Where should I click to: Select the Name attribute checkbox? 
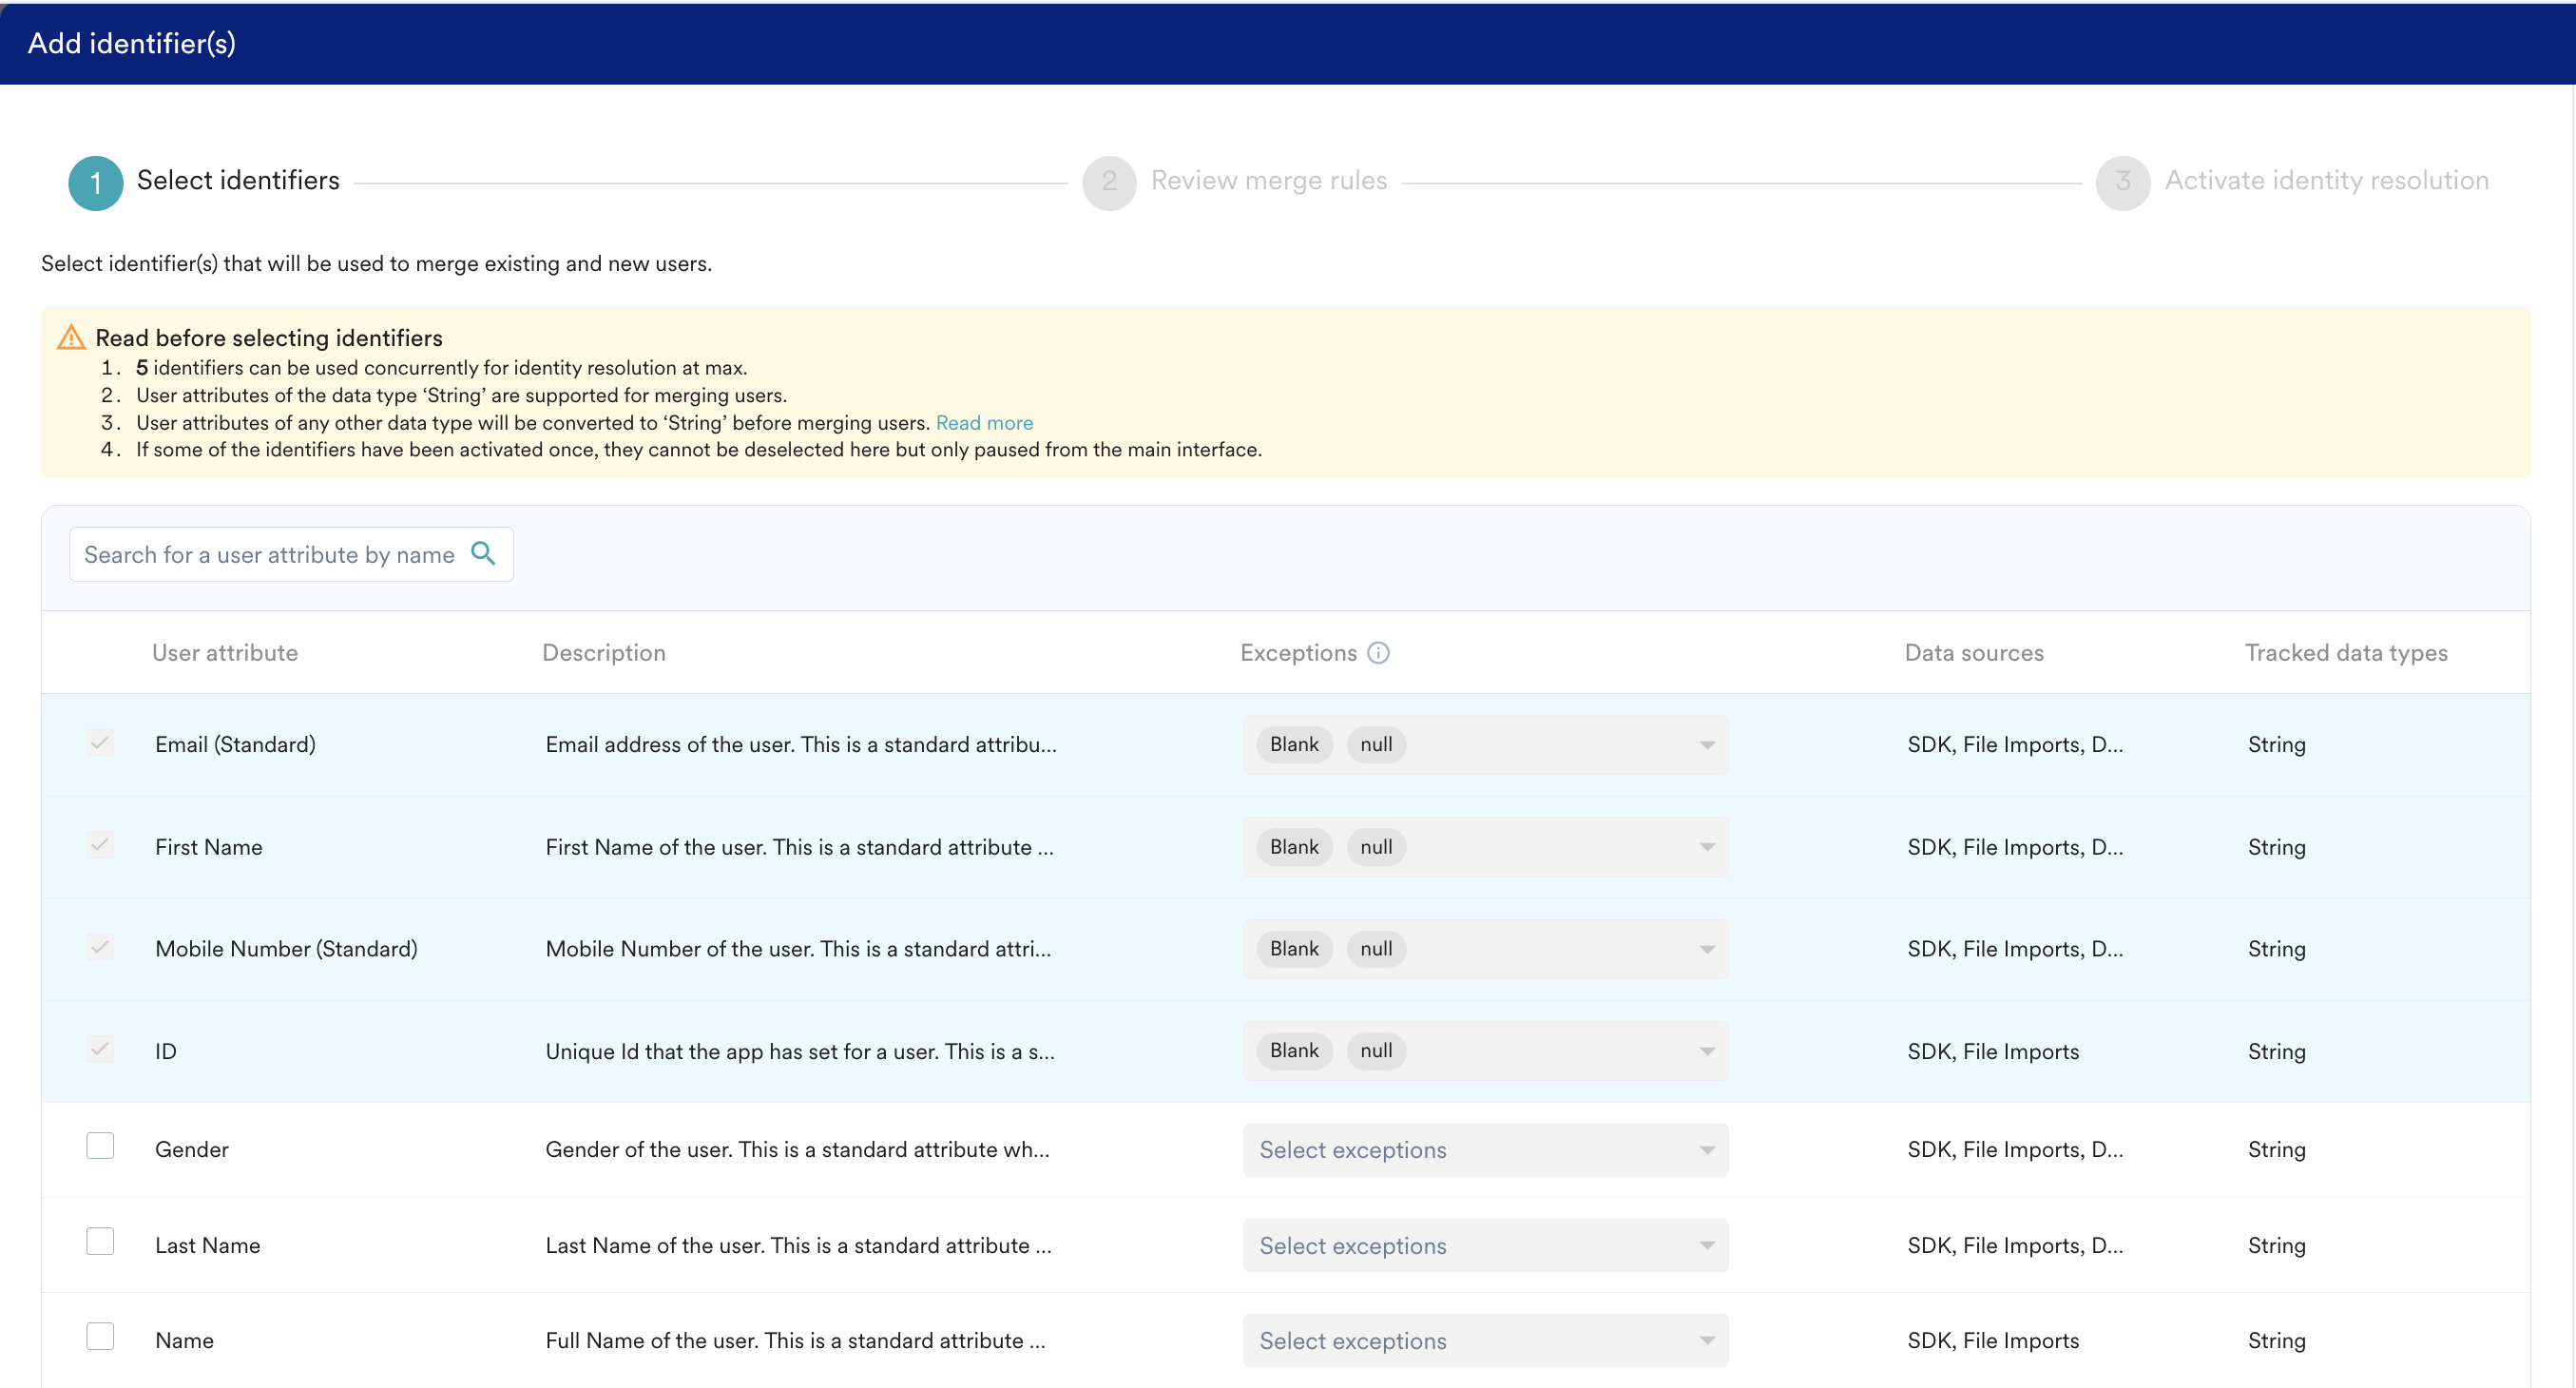pos(100,1336)
